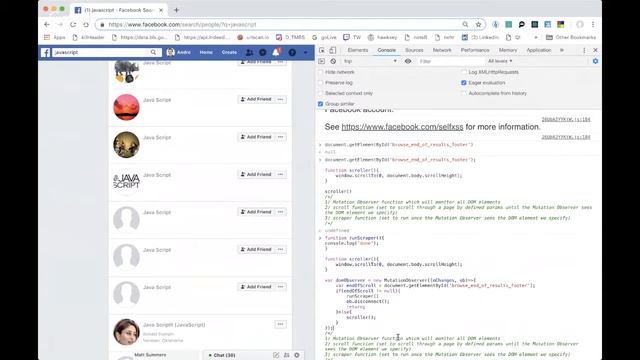
Task: Open the Other Bookmarks folder
Action: [571, 37]
